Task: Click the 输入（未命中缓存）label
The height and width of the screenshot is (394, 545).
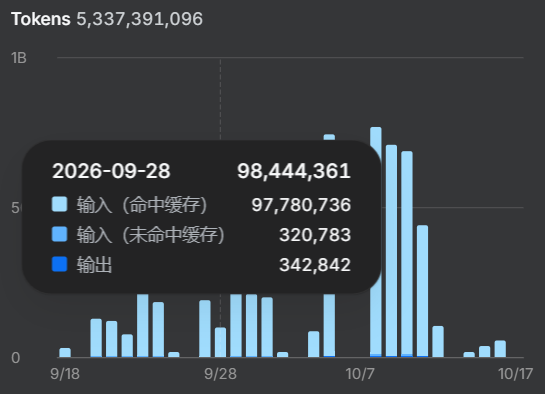Action: 151,235
